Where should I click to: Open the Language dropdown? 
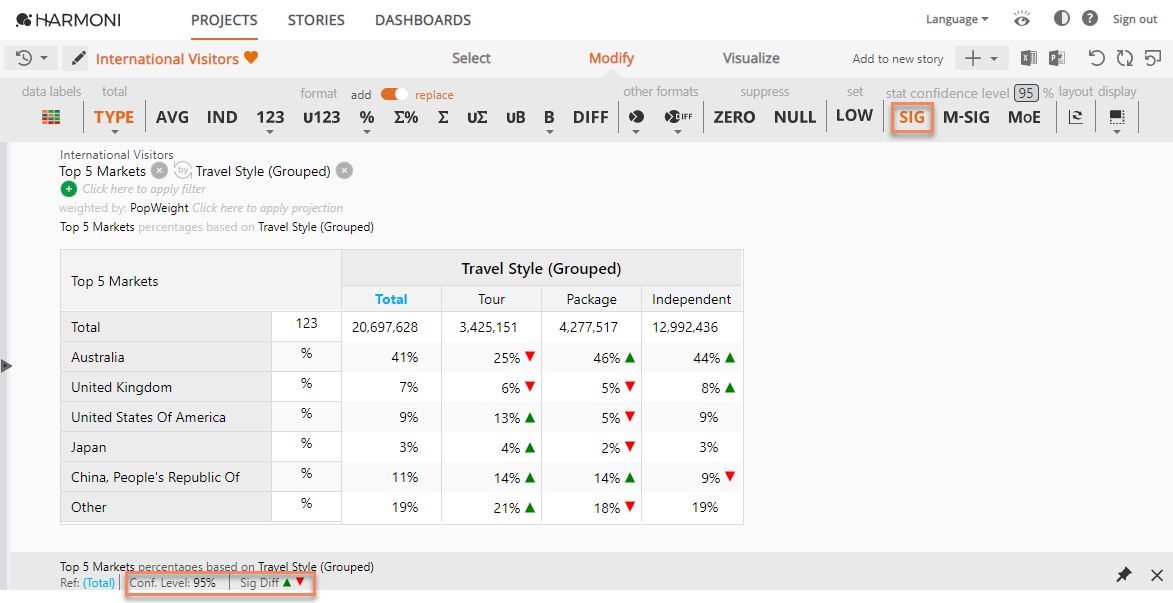tap(956, 19)
